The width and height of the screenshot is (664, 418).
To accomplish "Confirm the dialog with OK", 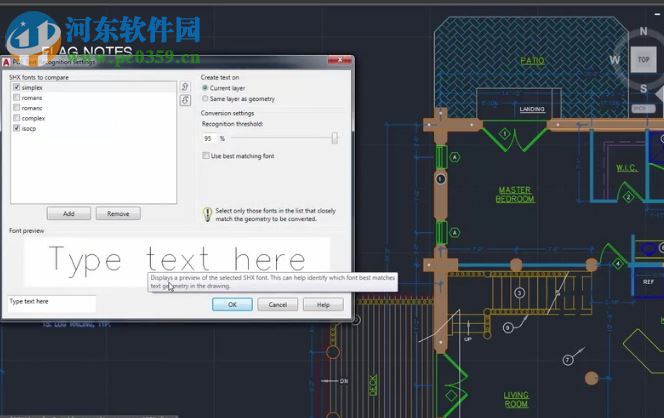I will pos(232,305).
